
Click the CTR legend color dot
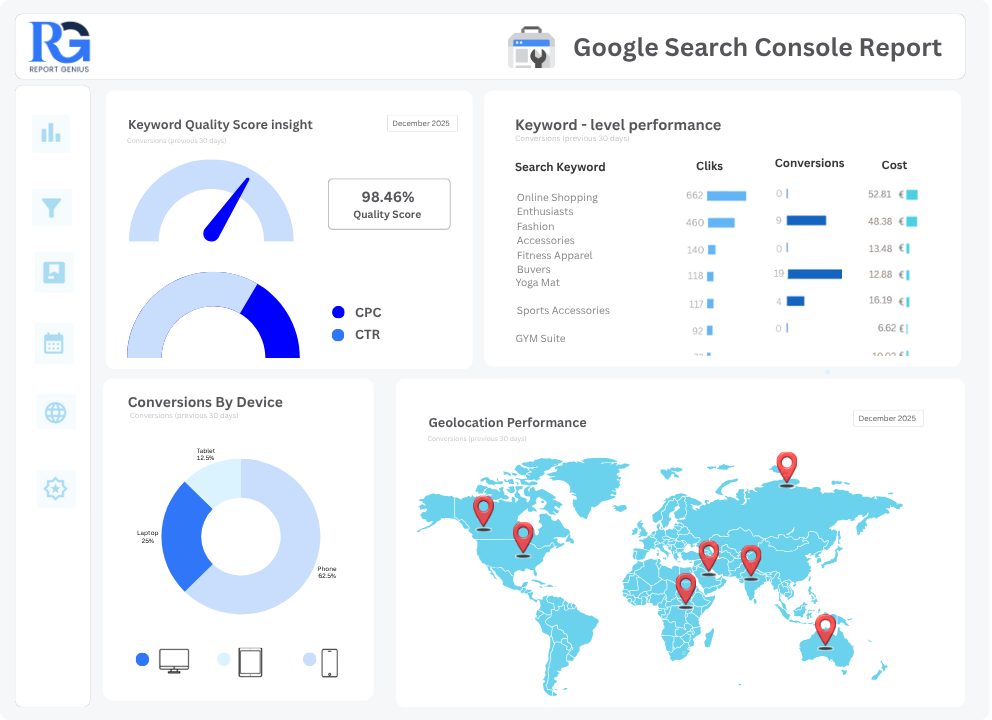coord(338,335)
